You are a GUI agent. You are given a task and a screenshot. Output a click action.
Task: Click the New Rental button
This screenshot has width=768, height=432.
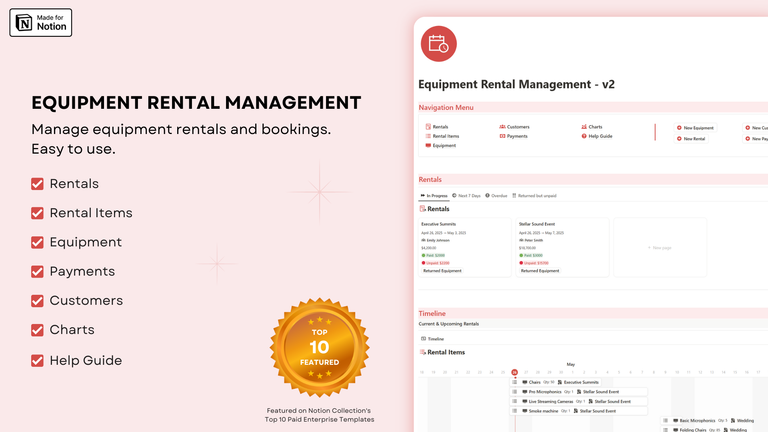(694, 139)
